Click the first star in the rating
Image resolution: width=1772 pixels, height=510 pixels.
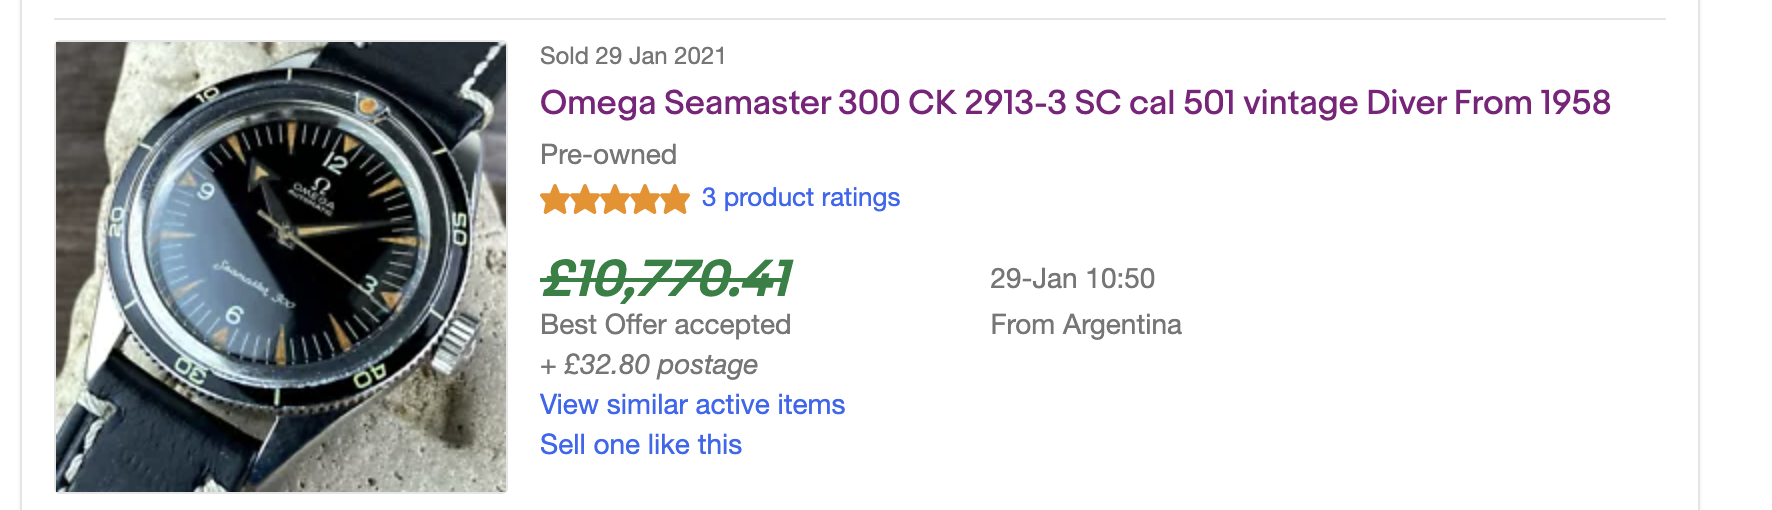(x=555, y=200)
